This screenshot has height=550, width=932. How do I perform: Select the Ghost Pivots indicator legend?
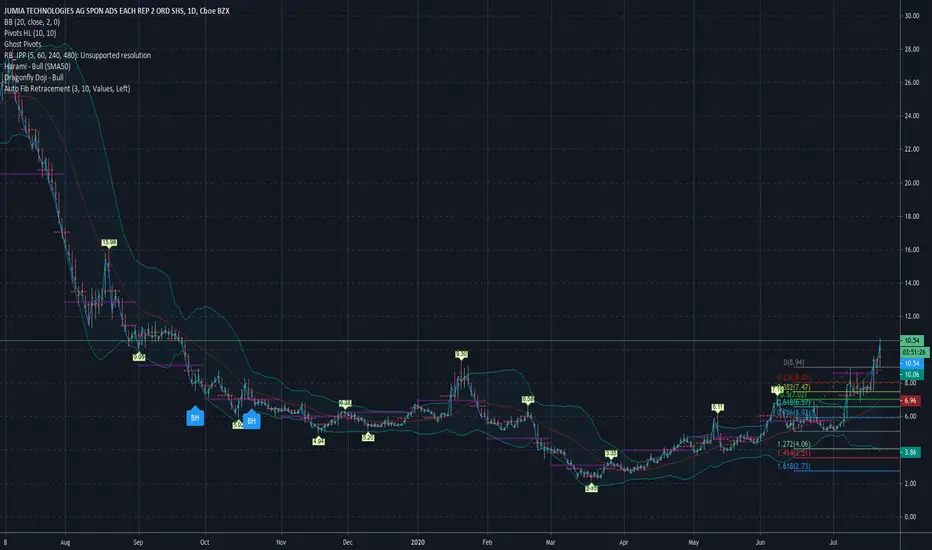coord(23,44)
